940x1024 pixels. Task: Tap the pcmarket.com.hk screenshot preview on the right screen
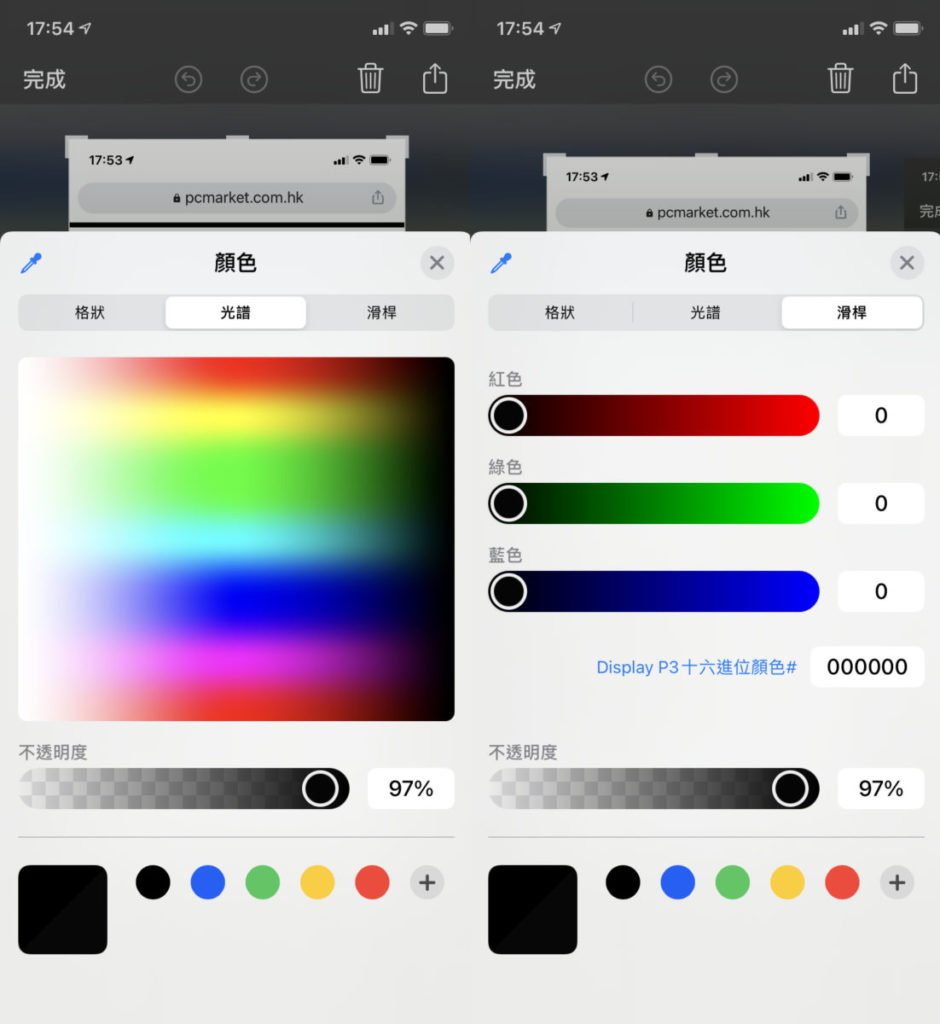[x=706, y=193]
